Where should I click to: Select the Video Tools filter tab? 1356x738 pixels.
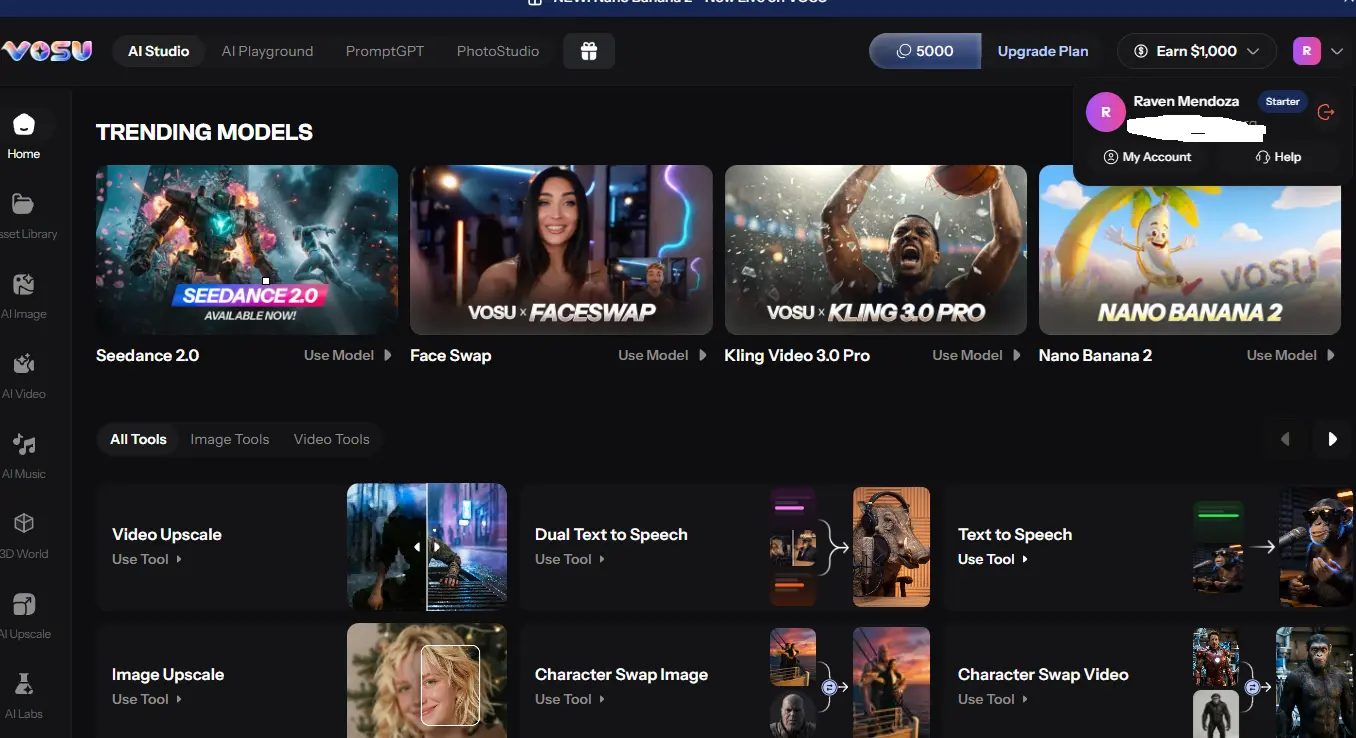pos(332,439)
